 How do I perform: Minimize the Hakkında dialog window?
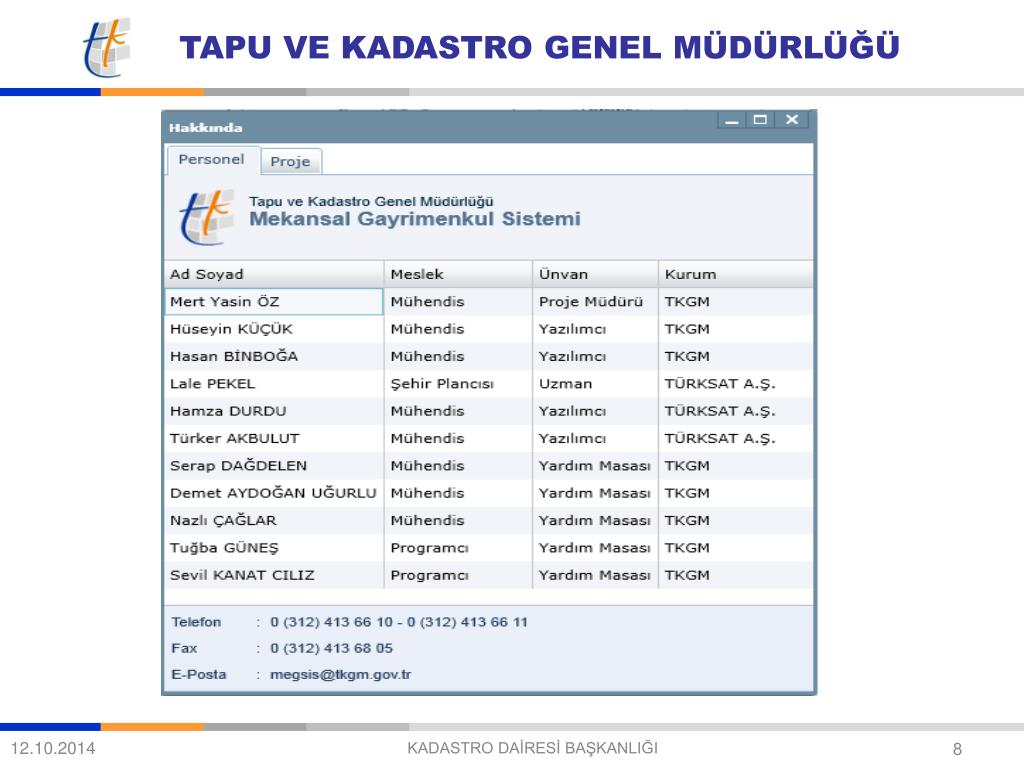[732, 120]
